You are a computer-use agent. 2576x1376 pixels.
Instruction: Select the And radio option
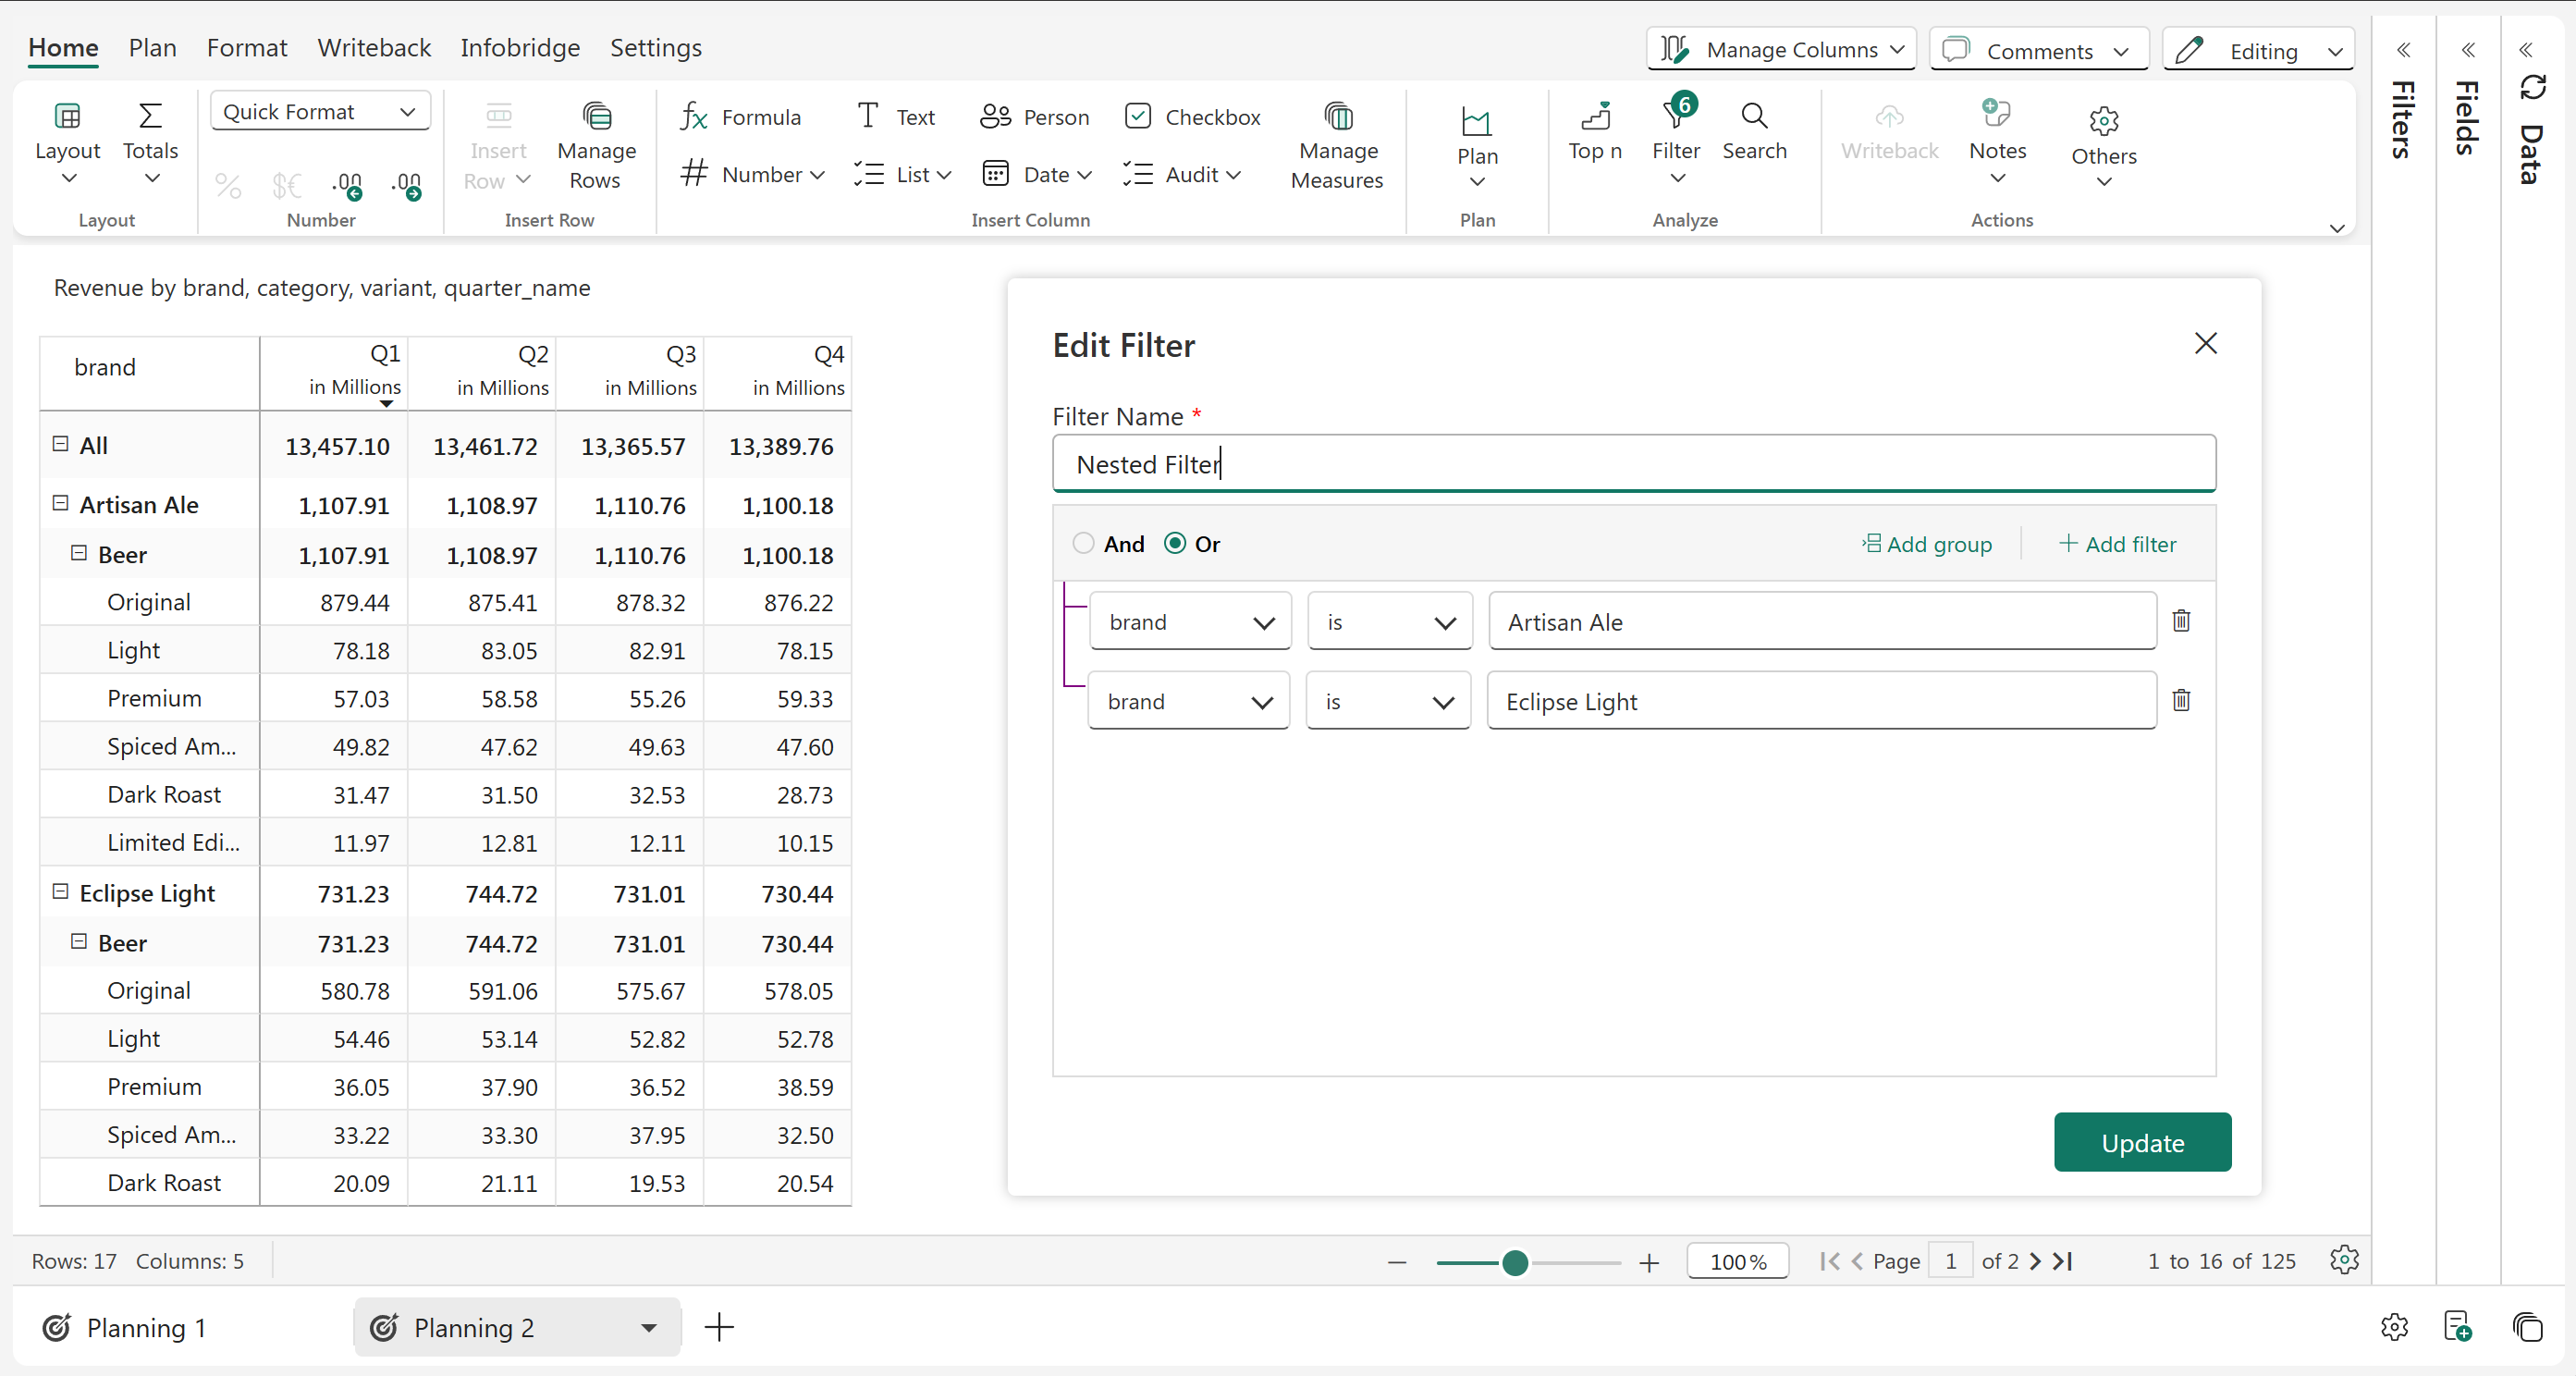pyautogui.click(x=1083, y=543)
